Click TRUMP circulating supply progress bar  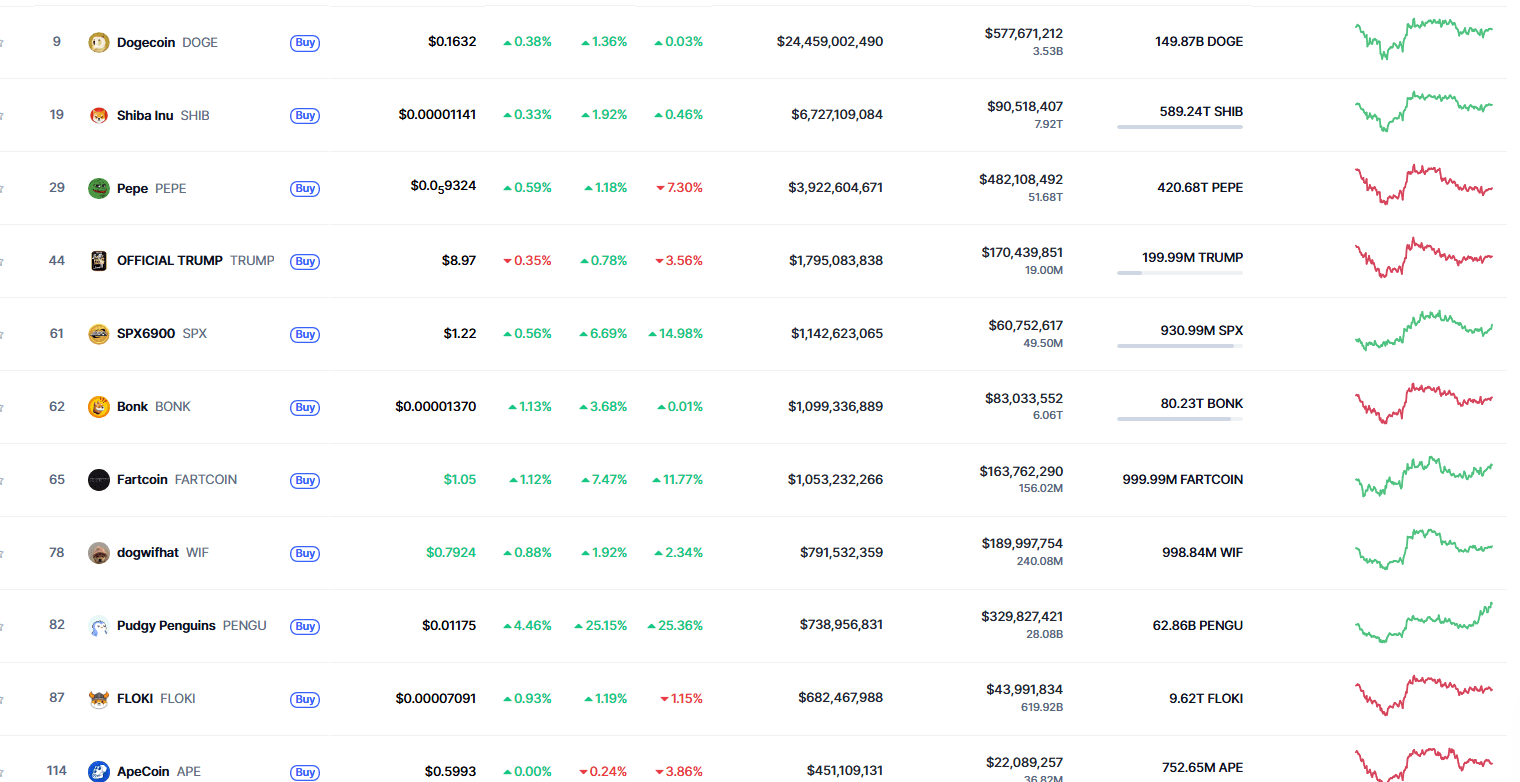[1180, 273]
